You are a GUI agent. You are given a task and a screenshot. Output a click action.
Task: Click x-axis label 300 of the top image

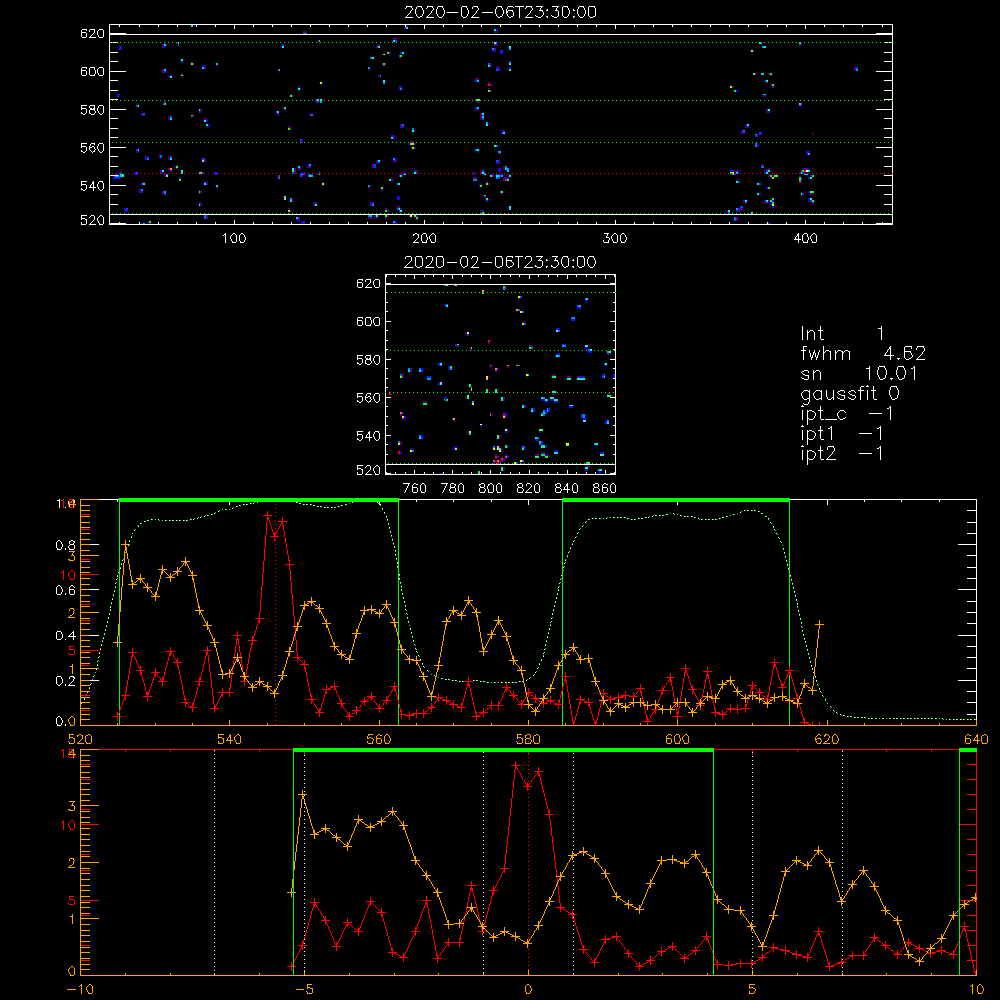(615, 239)
